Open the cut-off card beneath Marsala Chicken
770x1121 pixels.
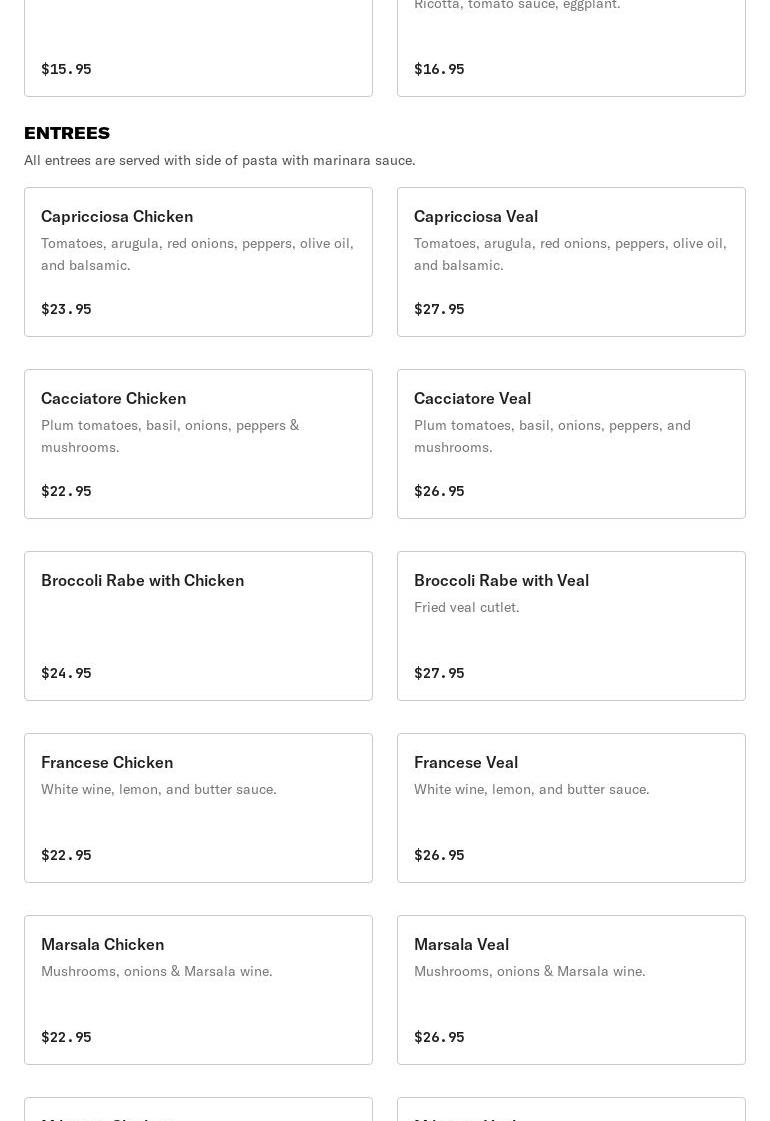tap(198, 1110)
